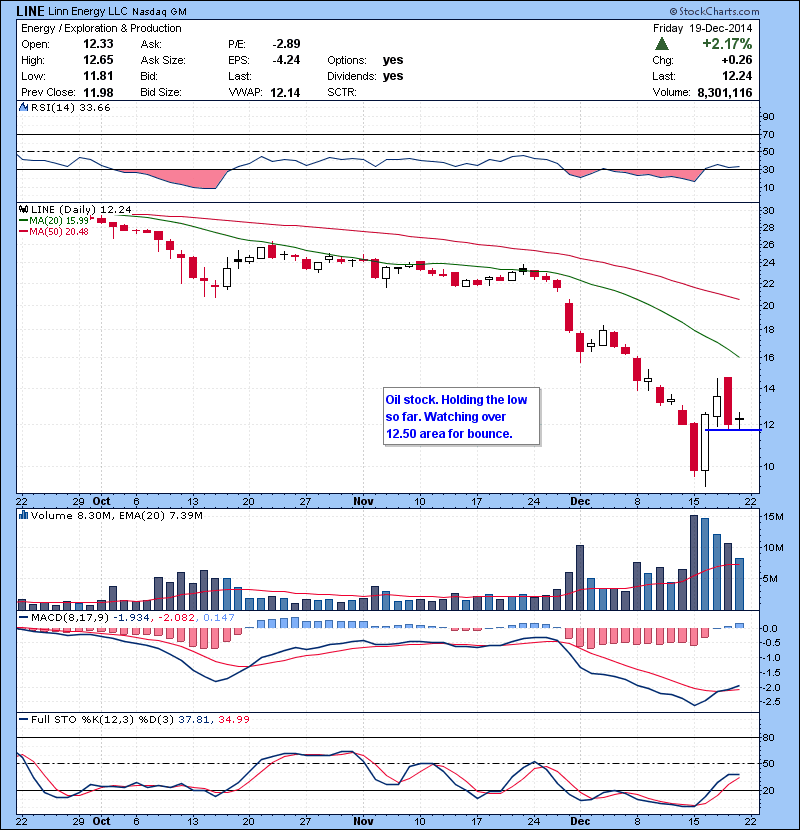
Task: Click the MACD(8,17,9) legend label
Action: [x=69, y=617]
